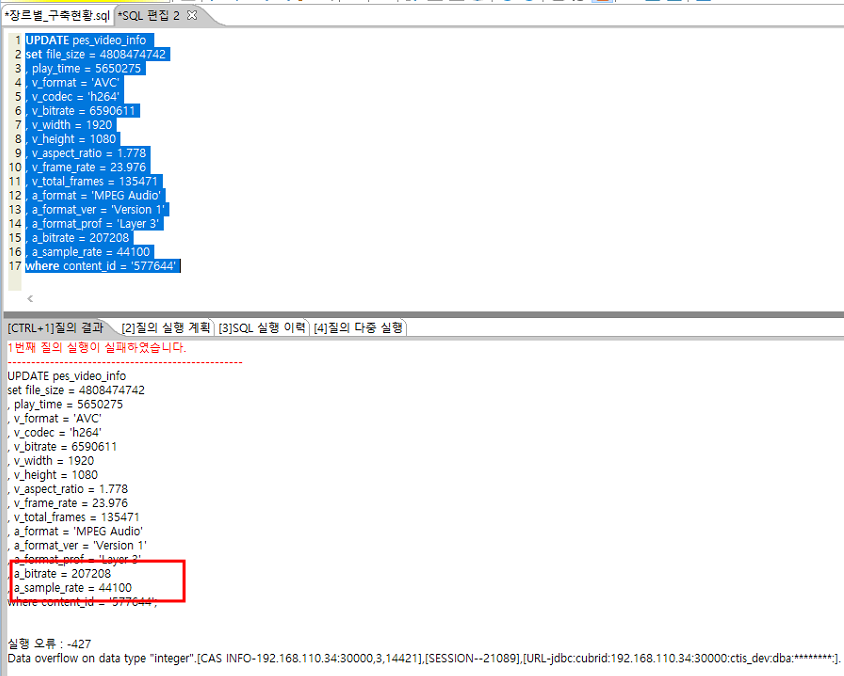
Task: Place cursor on UPDATE pes_video_info editor line
Action: click(85, 40)
